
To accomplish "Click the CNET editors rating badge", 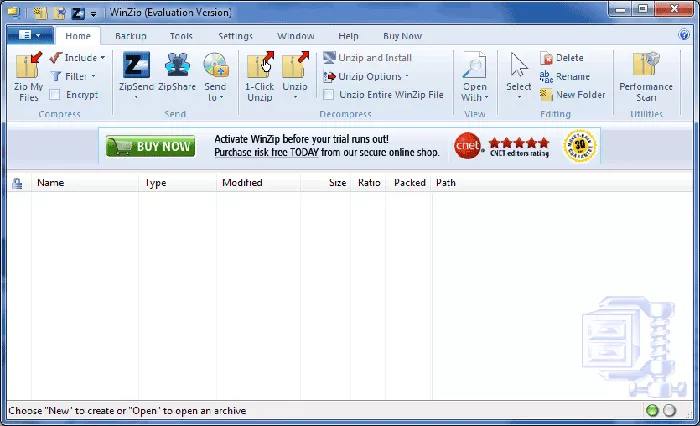I will pos(501,146).
